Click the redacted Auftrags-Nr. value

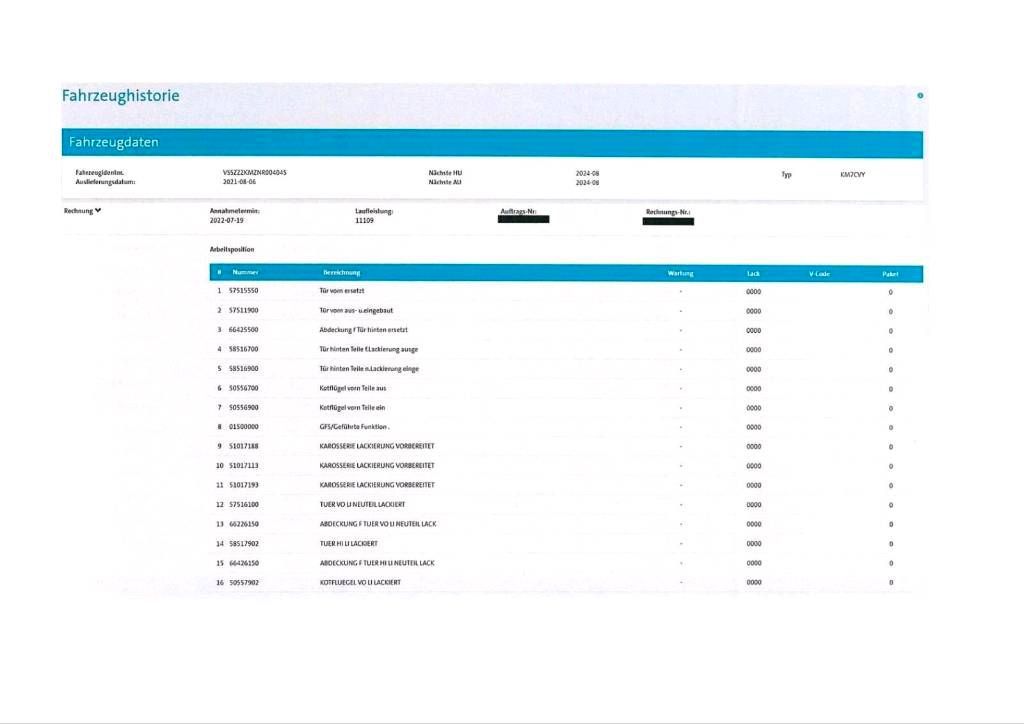click(x=523, y=219)
